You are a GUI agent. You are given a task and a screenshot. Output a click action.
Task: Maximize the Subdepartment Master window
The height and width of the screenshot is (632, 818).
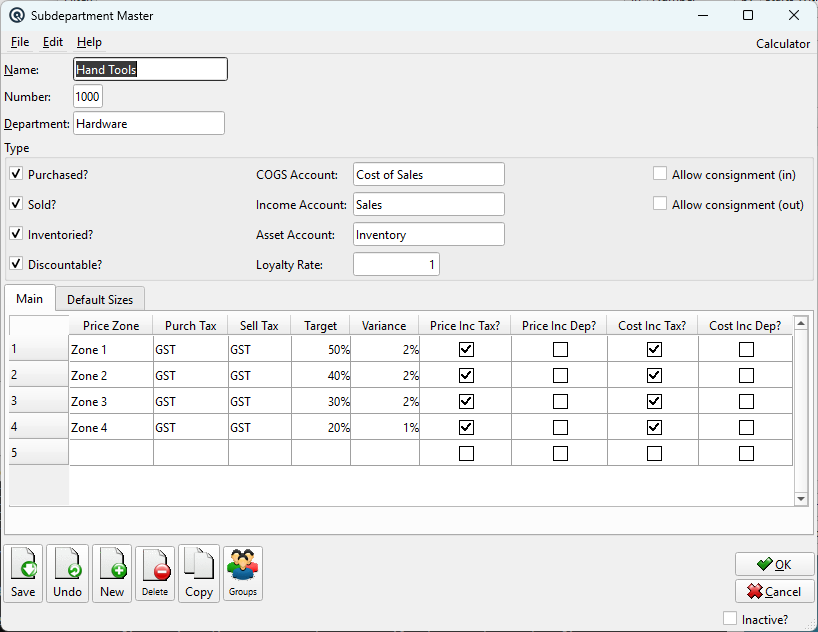click(748, 15)
